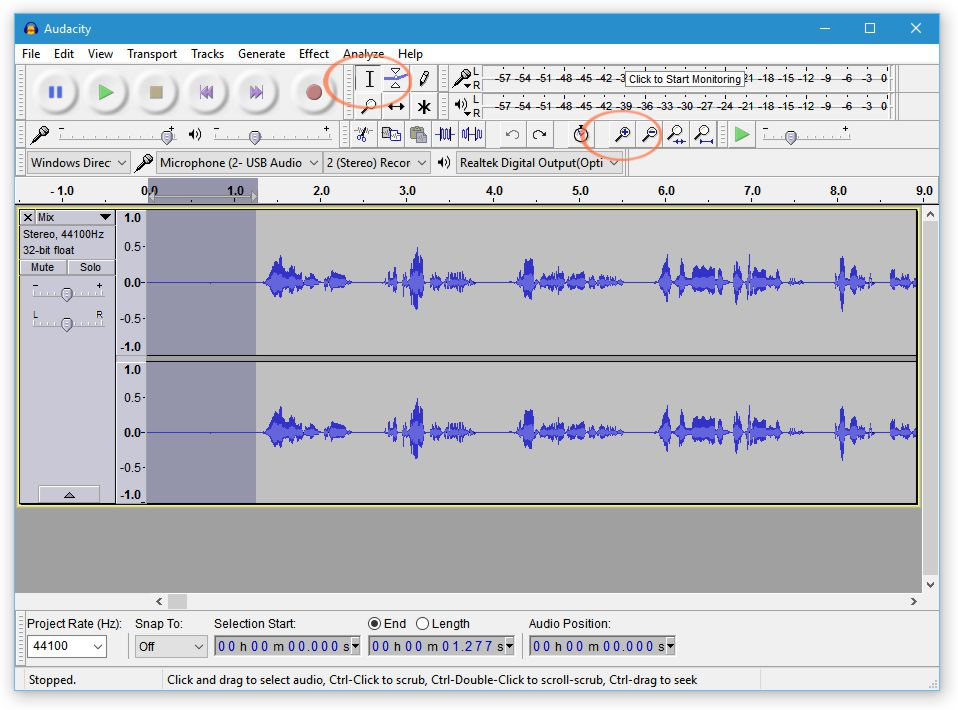Click the Mix track gain slider
958x710 pixels.
point(67,293)
